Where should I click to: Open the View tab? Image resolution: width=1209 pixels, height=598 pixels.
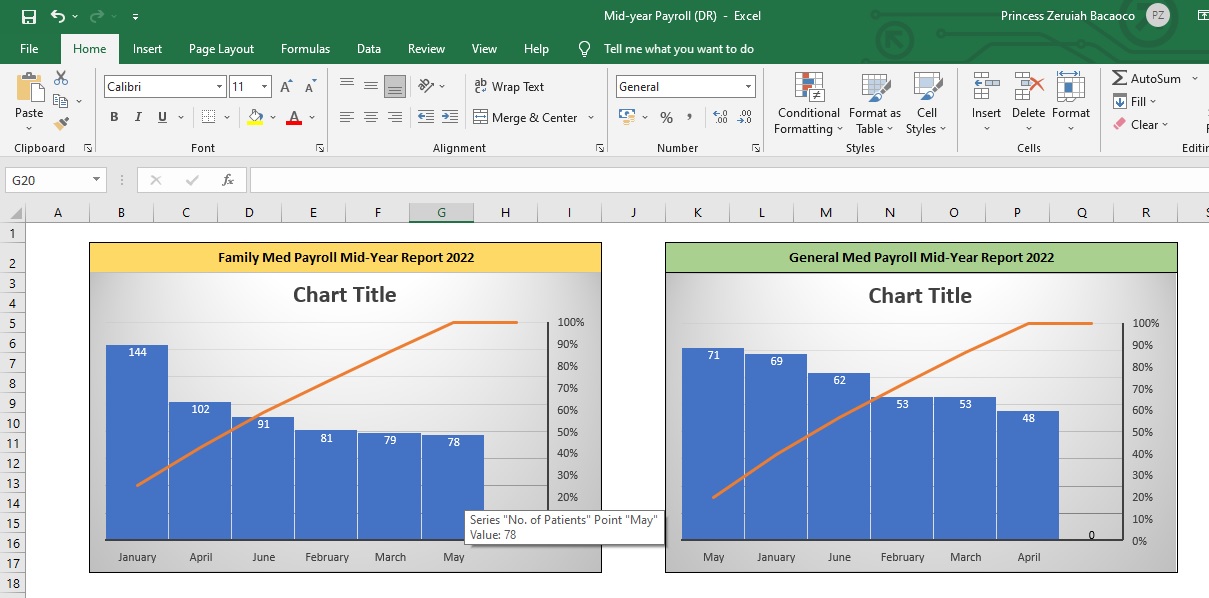click(484, 49)
